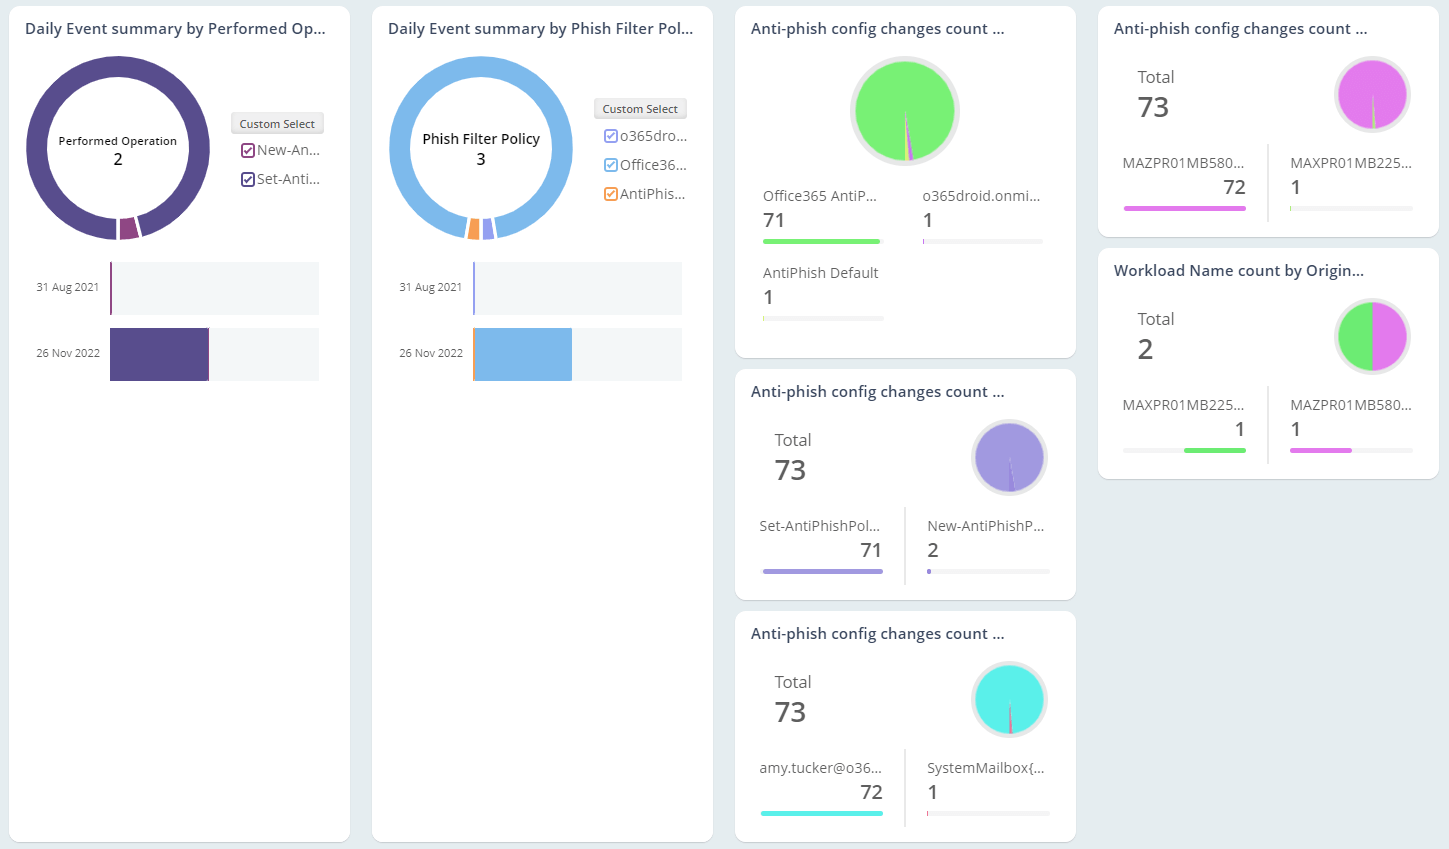Click the purple progress bar under 71
Screen dimensions: 1449x849
(x=822, y=571)
